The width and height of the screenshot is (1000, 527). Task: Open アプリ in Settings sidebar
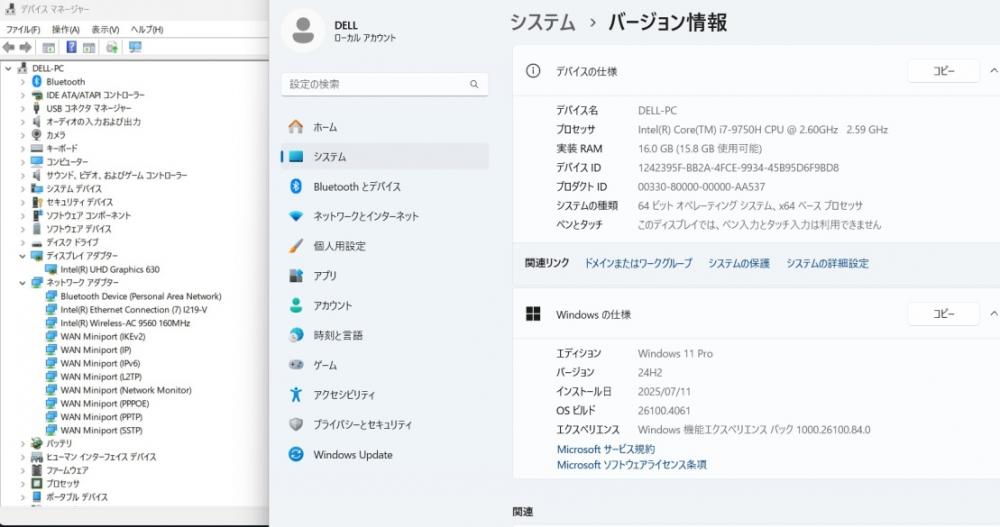click(x=385, y=276)
